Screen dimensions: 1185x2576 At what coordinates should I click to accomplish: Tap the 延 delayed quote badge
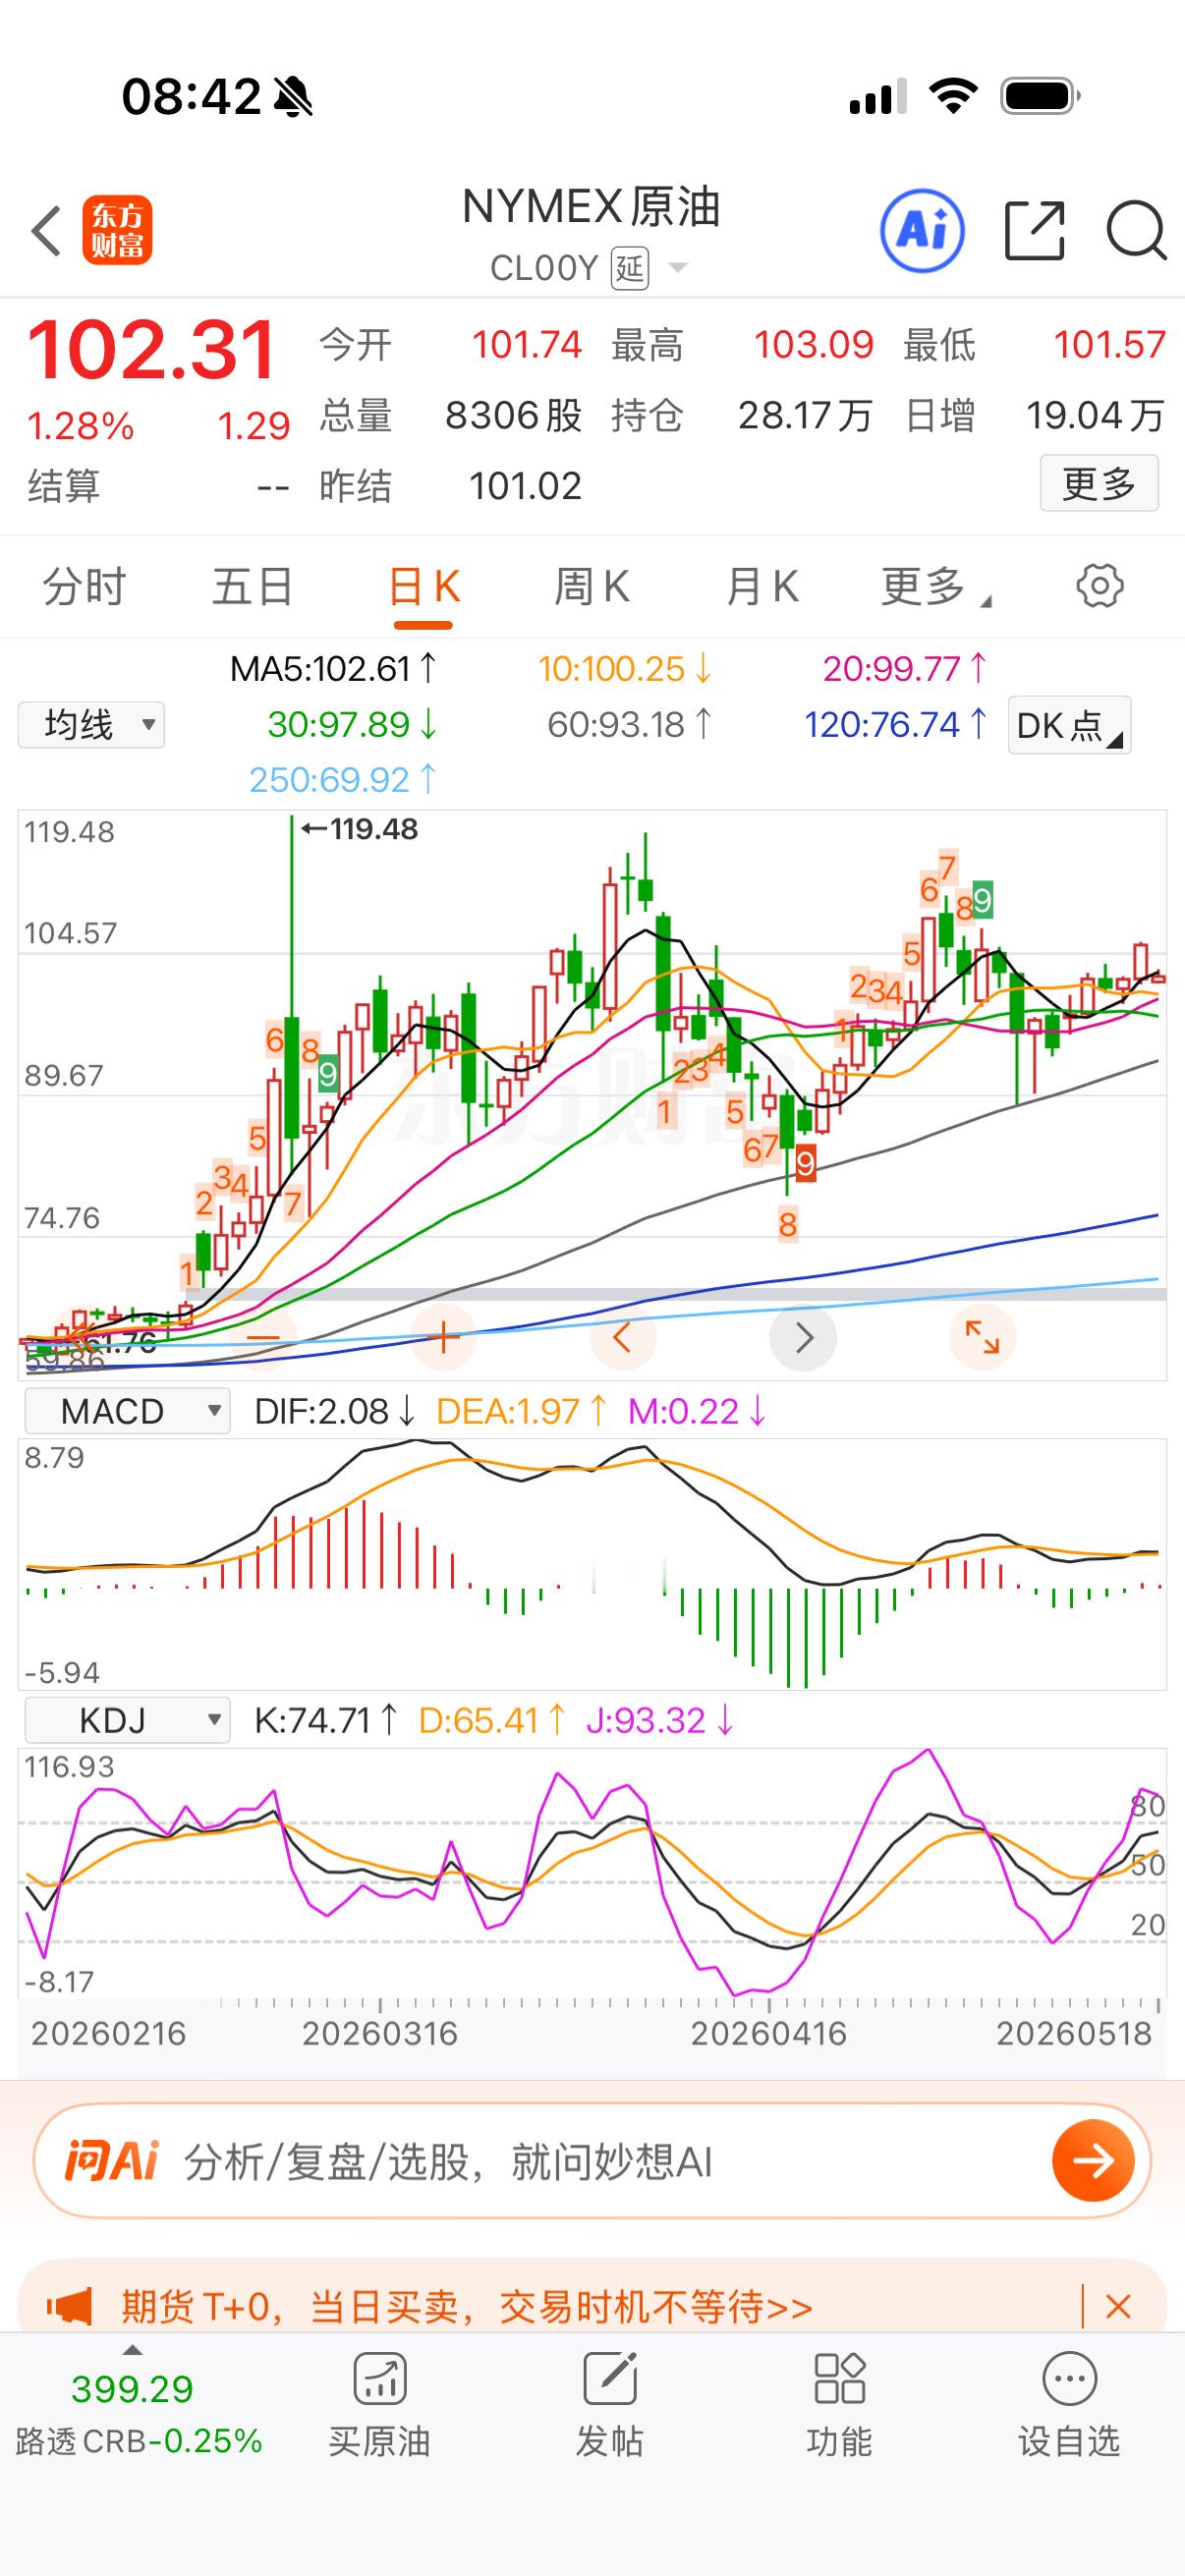(630, 268)
